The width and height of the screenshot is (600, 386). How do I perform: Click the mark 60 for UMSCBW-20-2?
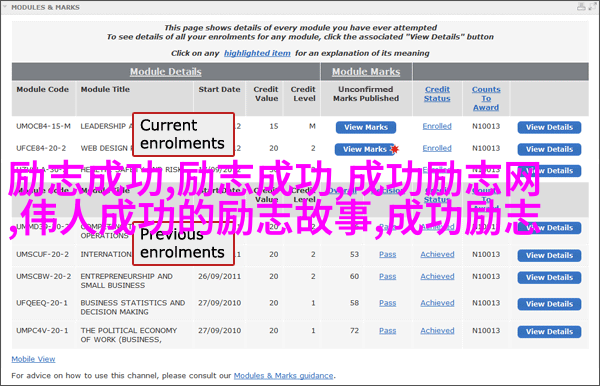click(x=354, y=276)
